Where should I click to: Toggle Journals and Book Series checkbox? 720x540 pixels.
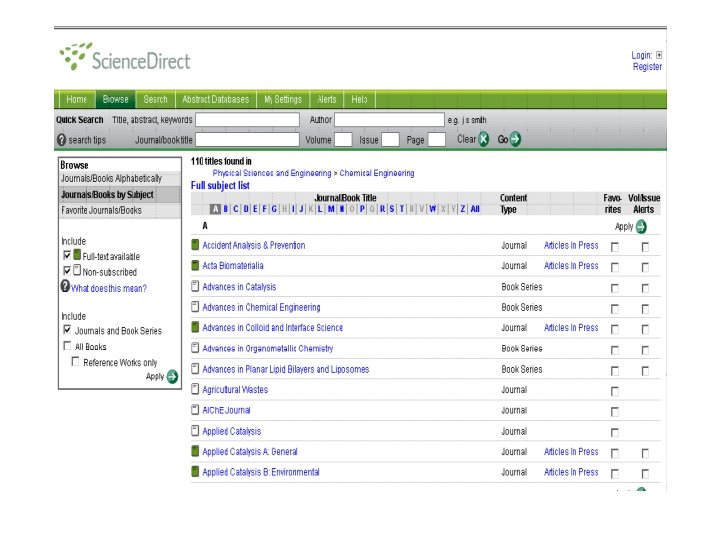coord(67,330)
